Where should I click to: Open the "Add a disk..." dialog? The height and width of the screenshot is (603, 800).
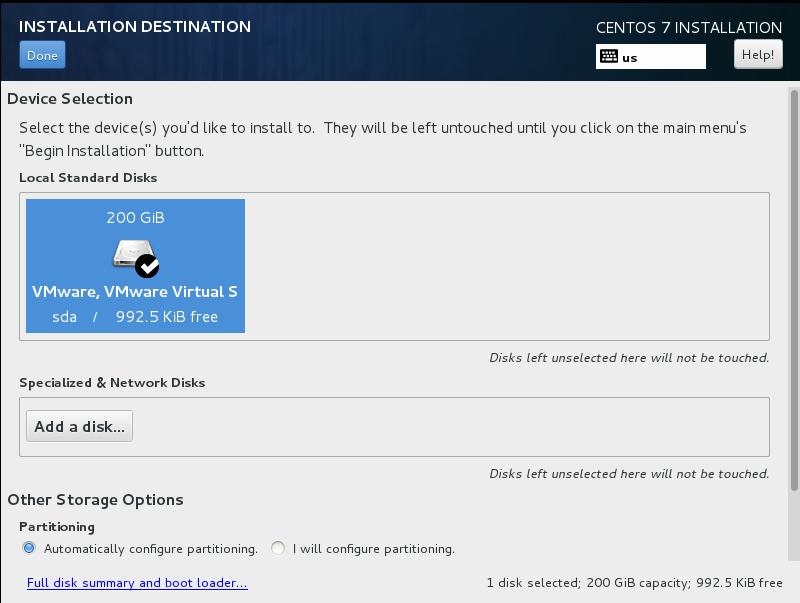pyautogui.click(x=79, y=425)
